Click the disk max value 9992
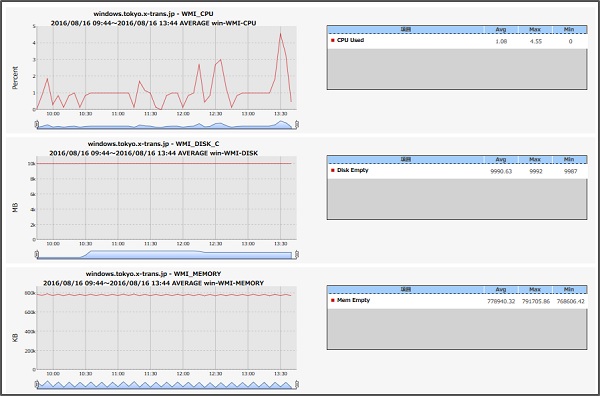The image size is (600, 396). pyautogui.click(x=536, y=172)
